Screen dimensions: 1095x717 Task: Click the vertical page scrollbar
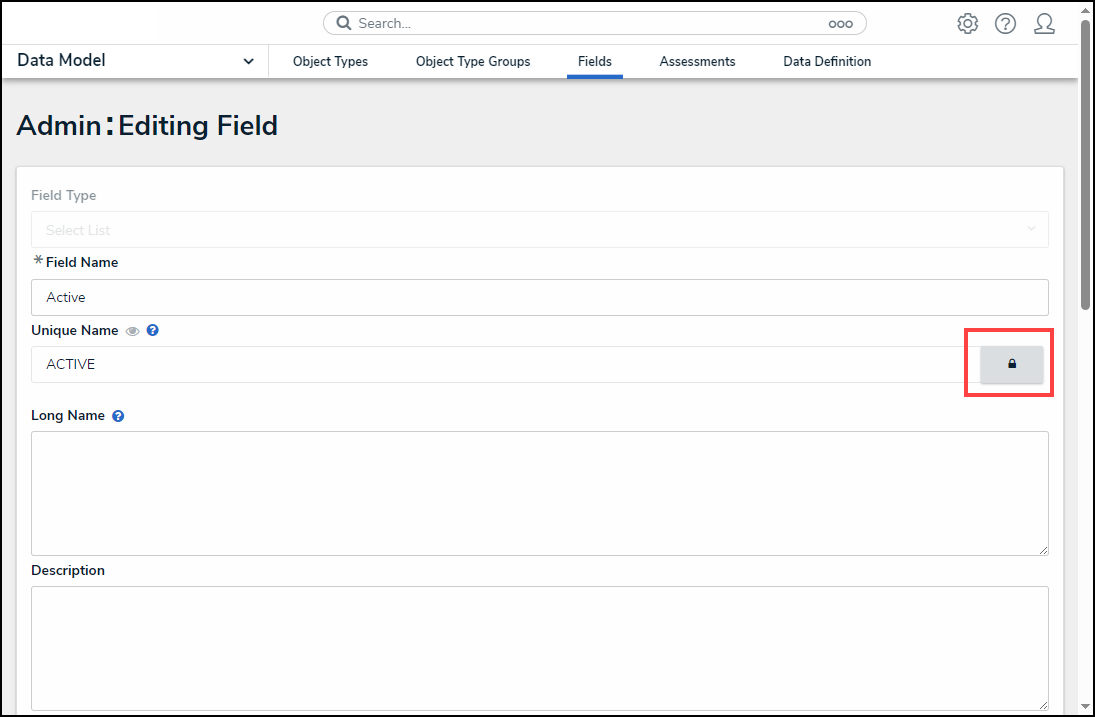coord(1086,160)
